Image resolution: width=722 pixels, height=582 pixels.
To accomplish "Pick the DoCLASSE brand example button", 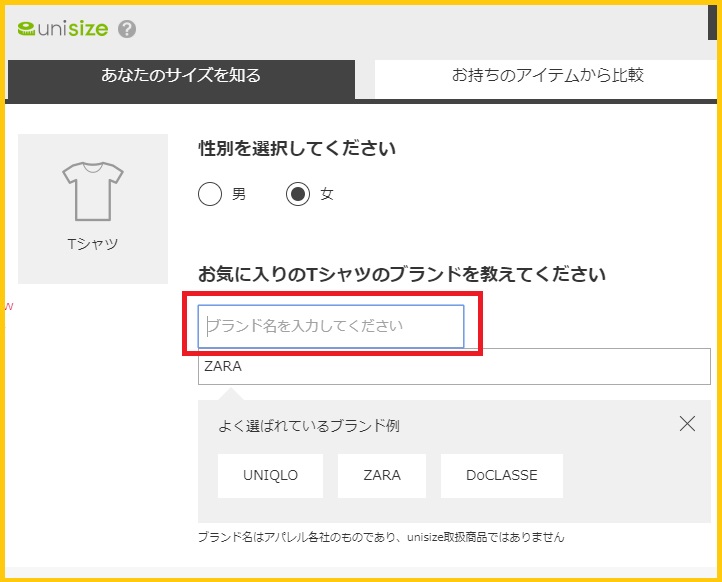I will point(502,476).
